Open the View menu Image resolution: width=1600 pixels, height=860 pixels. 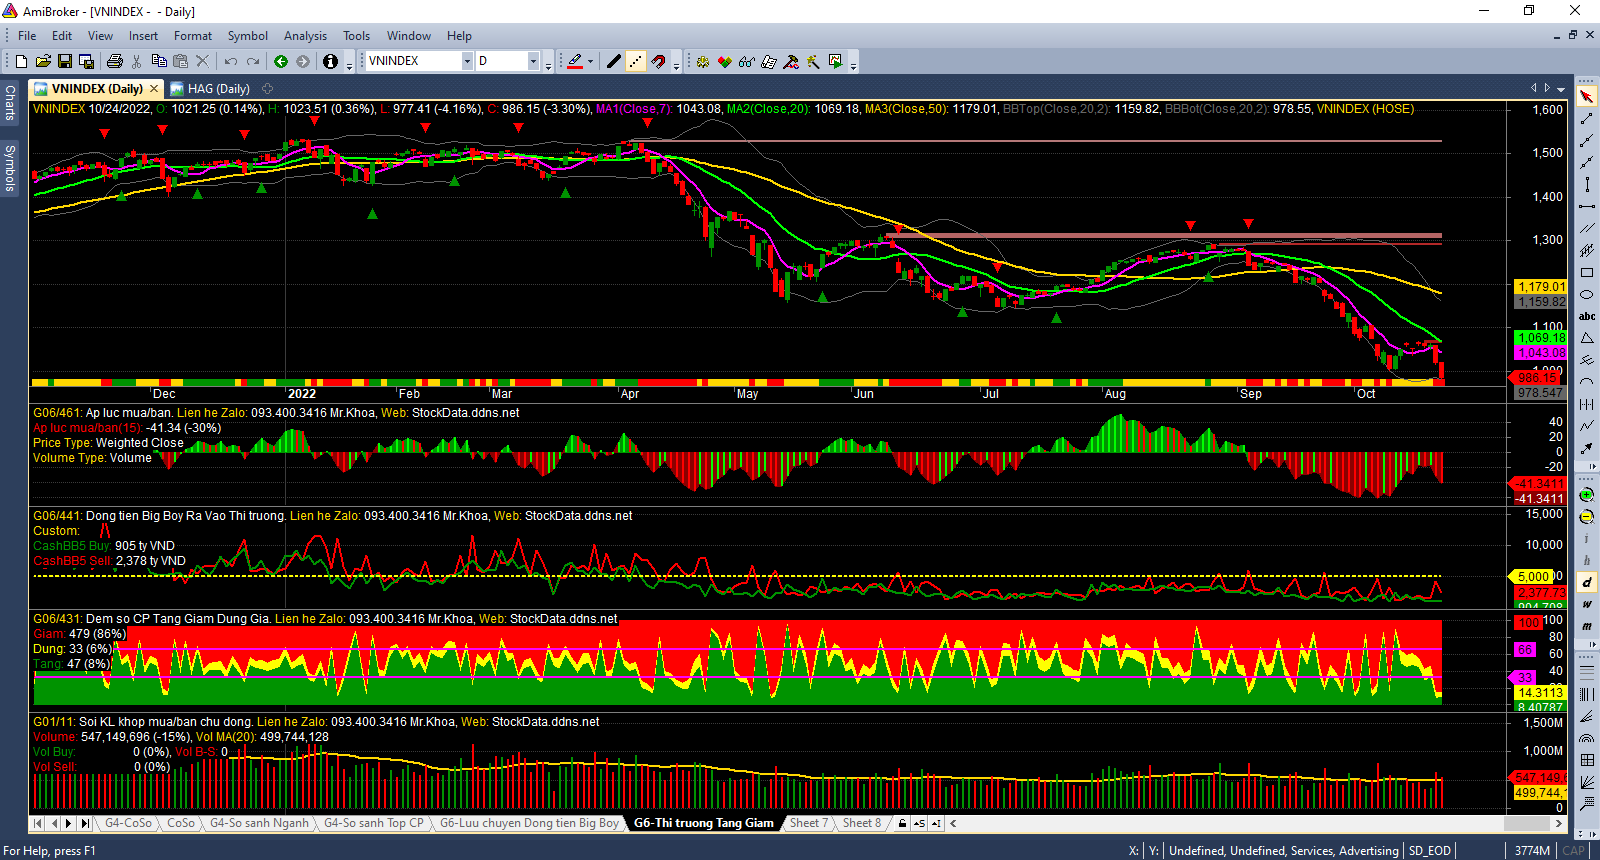coord(100,35)
